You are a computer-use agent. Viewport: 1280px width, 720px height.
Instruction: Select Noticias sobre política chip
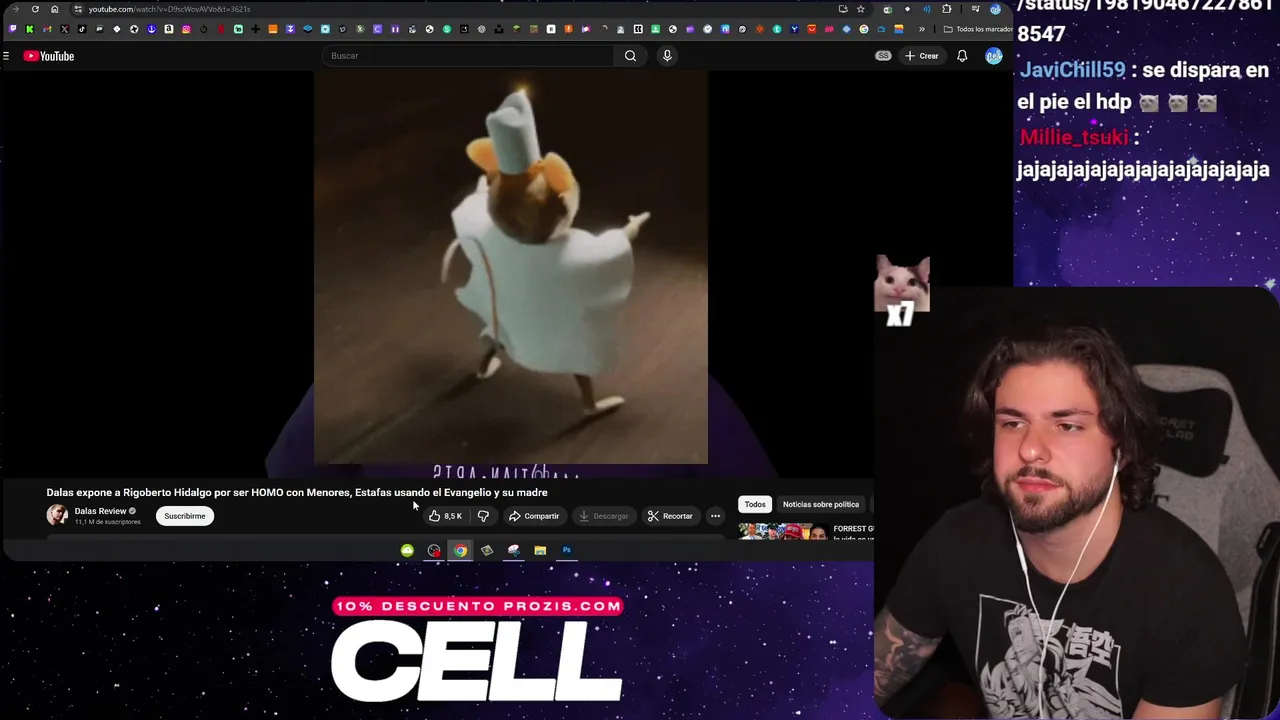click(x=821, y=504)
